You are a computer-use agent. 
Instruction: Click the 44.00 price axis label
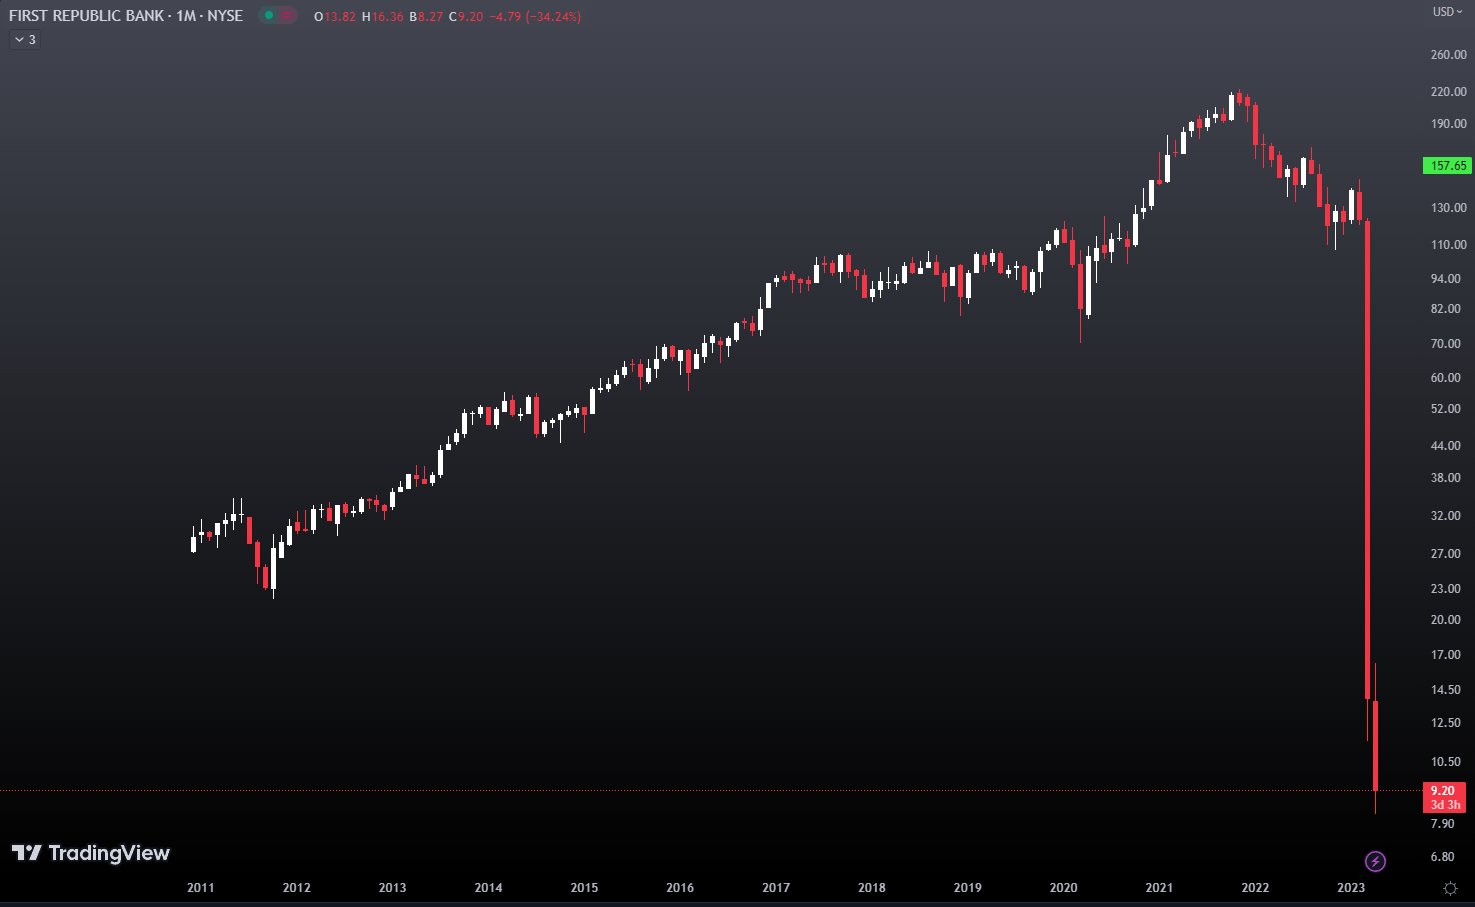tap(1446, 446)
